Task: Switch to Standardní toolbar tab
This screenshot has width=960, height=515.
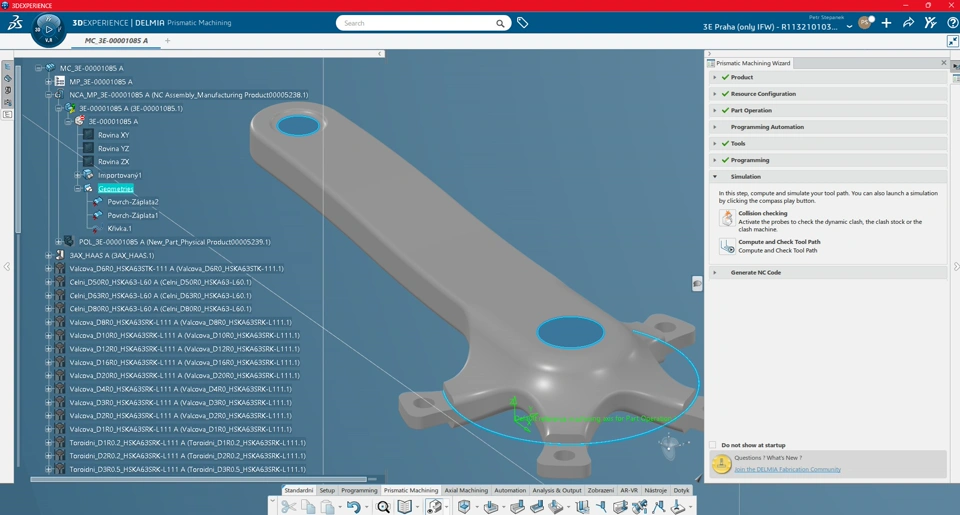Action: [x=299, y=491]
